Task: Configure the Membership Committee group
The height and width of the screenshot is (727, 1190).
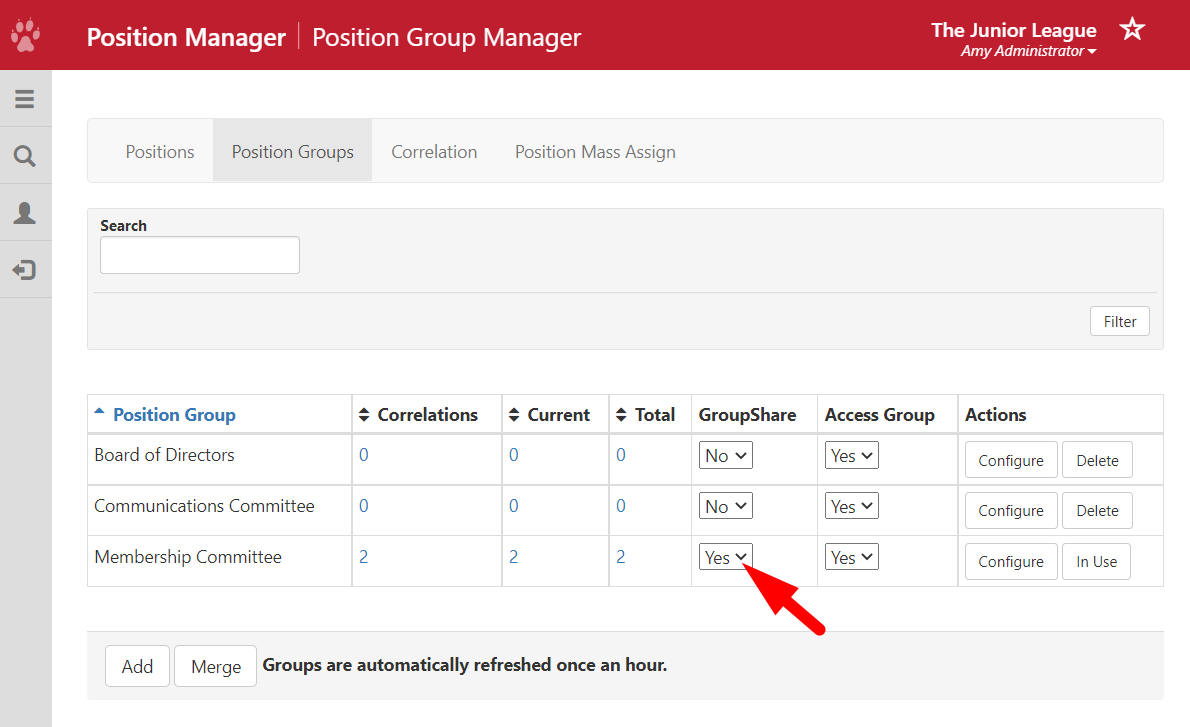Action: [1011, 562]
